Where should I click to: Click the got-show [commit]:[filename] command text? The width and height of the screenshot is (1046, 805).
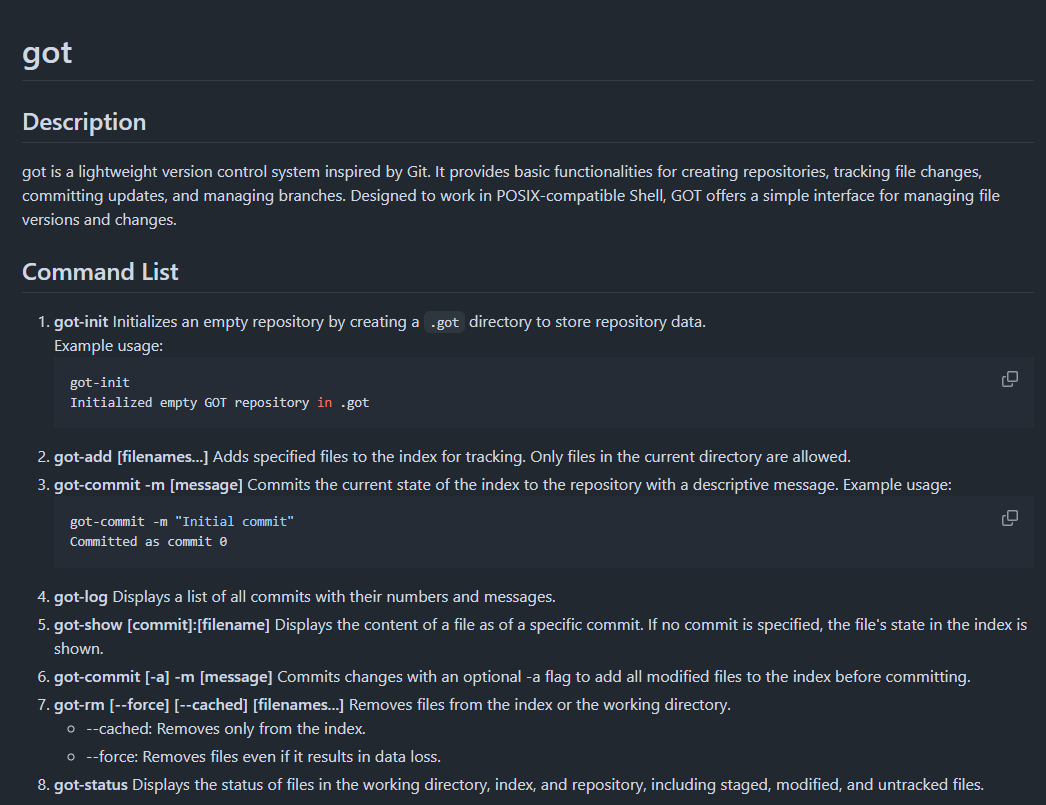162,625
